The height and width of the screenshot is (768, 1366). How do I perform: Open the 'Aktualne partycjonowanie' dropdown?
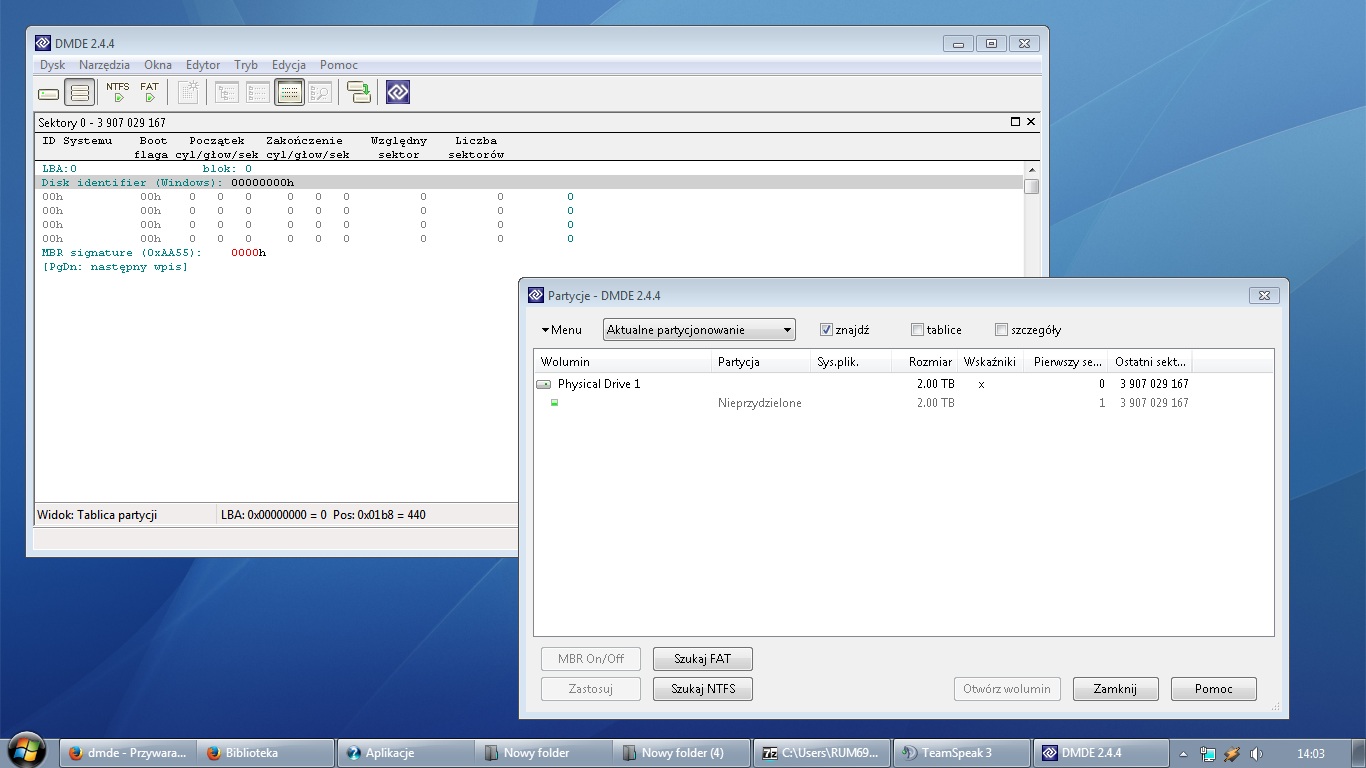pos(699,330)
